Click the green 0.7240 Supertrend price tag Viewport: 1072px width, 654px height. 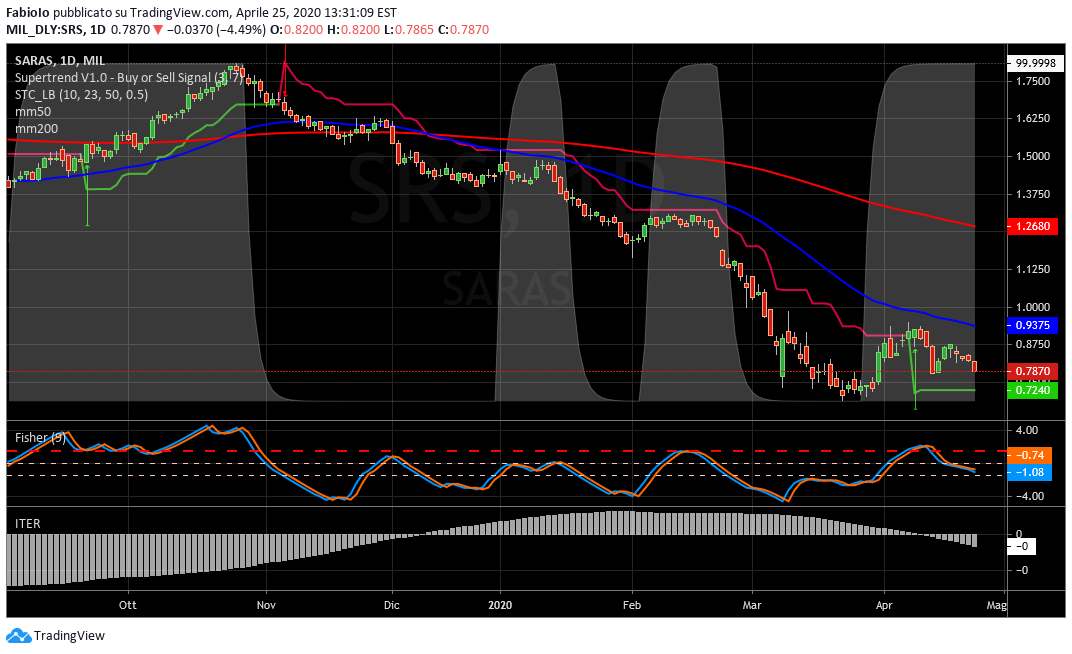[1031, 390]
